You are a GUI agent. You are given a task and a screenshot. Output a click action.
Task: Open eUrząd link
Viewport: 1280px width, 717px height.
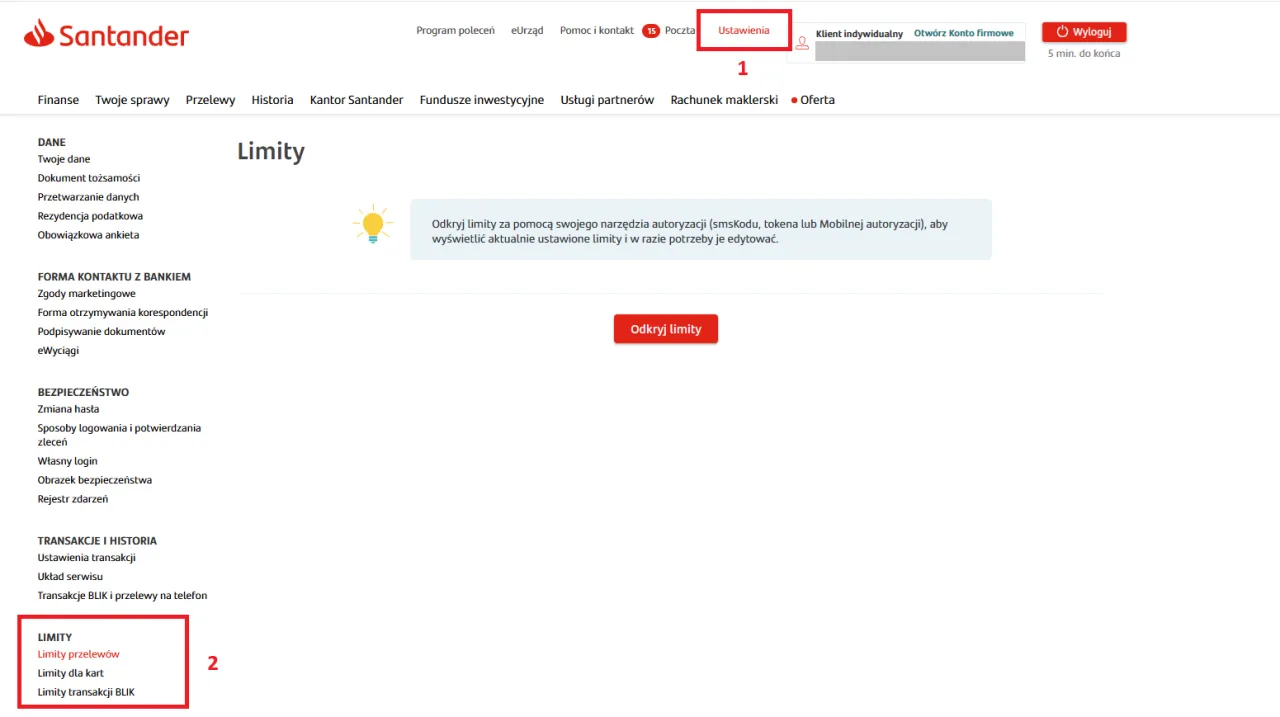pyautogui.click(x=527, y=31)
